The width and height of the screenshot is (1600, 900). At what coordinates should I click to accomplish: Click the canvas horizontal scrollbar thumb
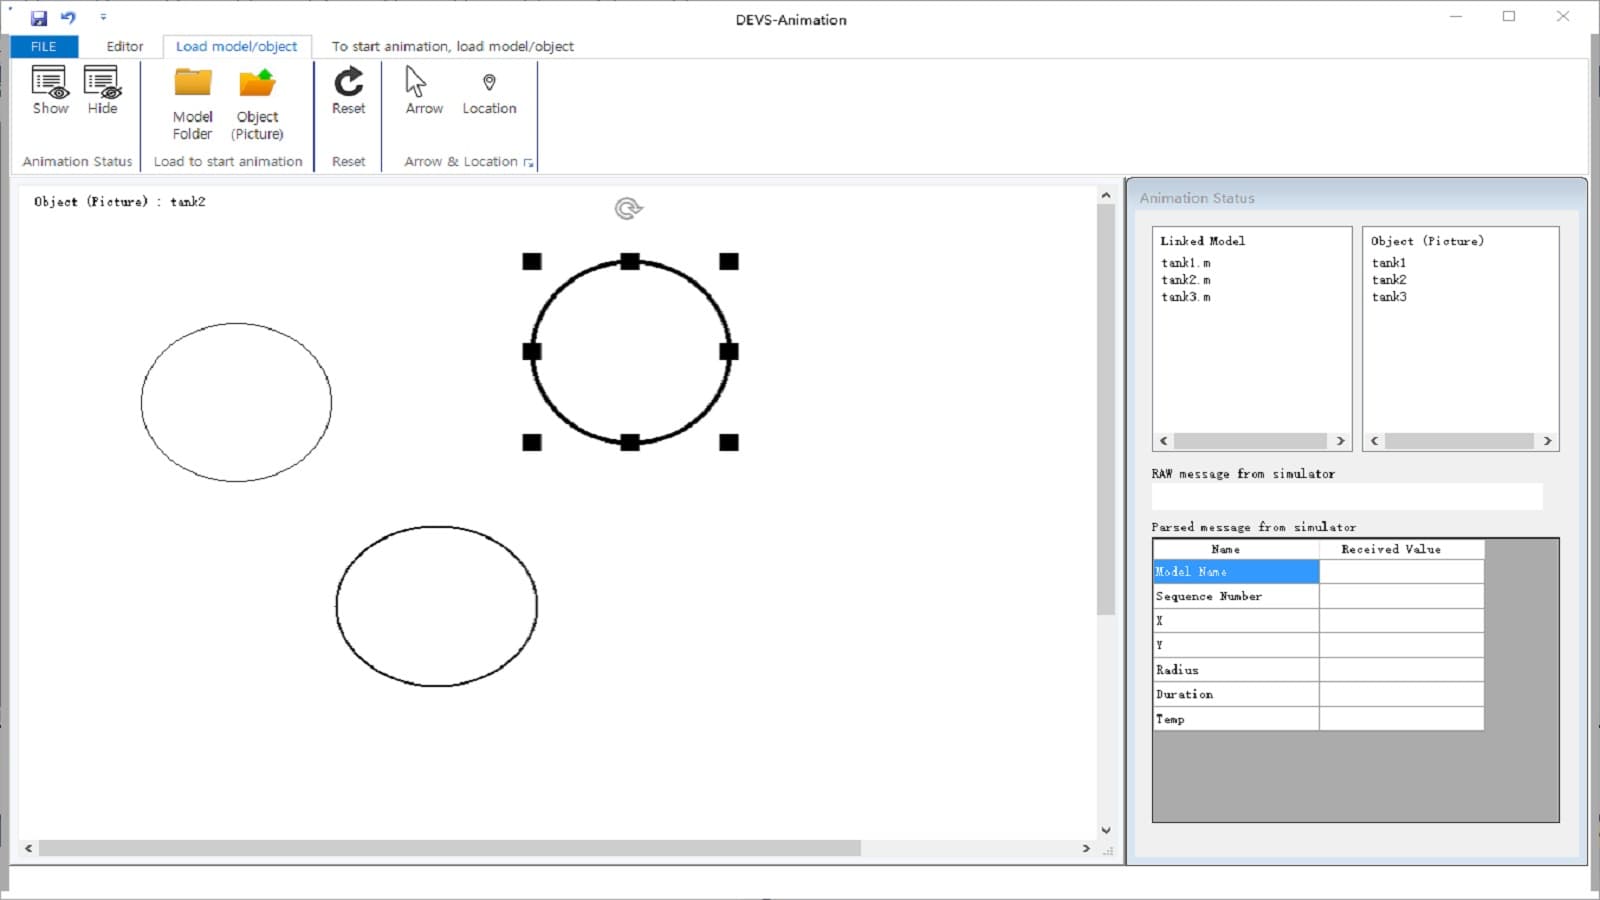click(449, 848)
